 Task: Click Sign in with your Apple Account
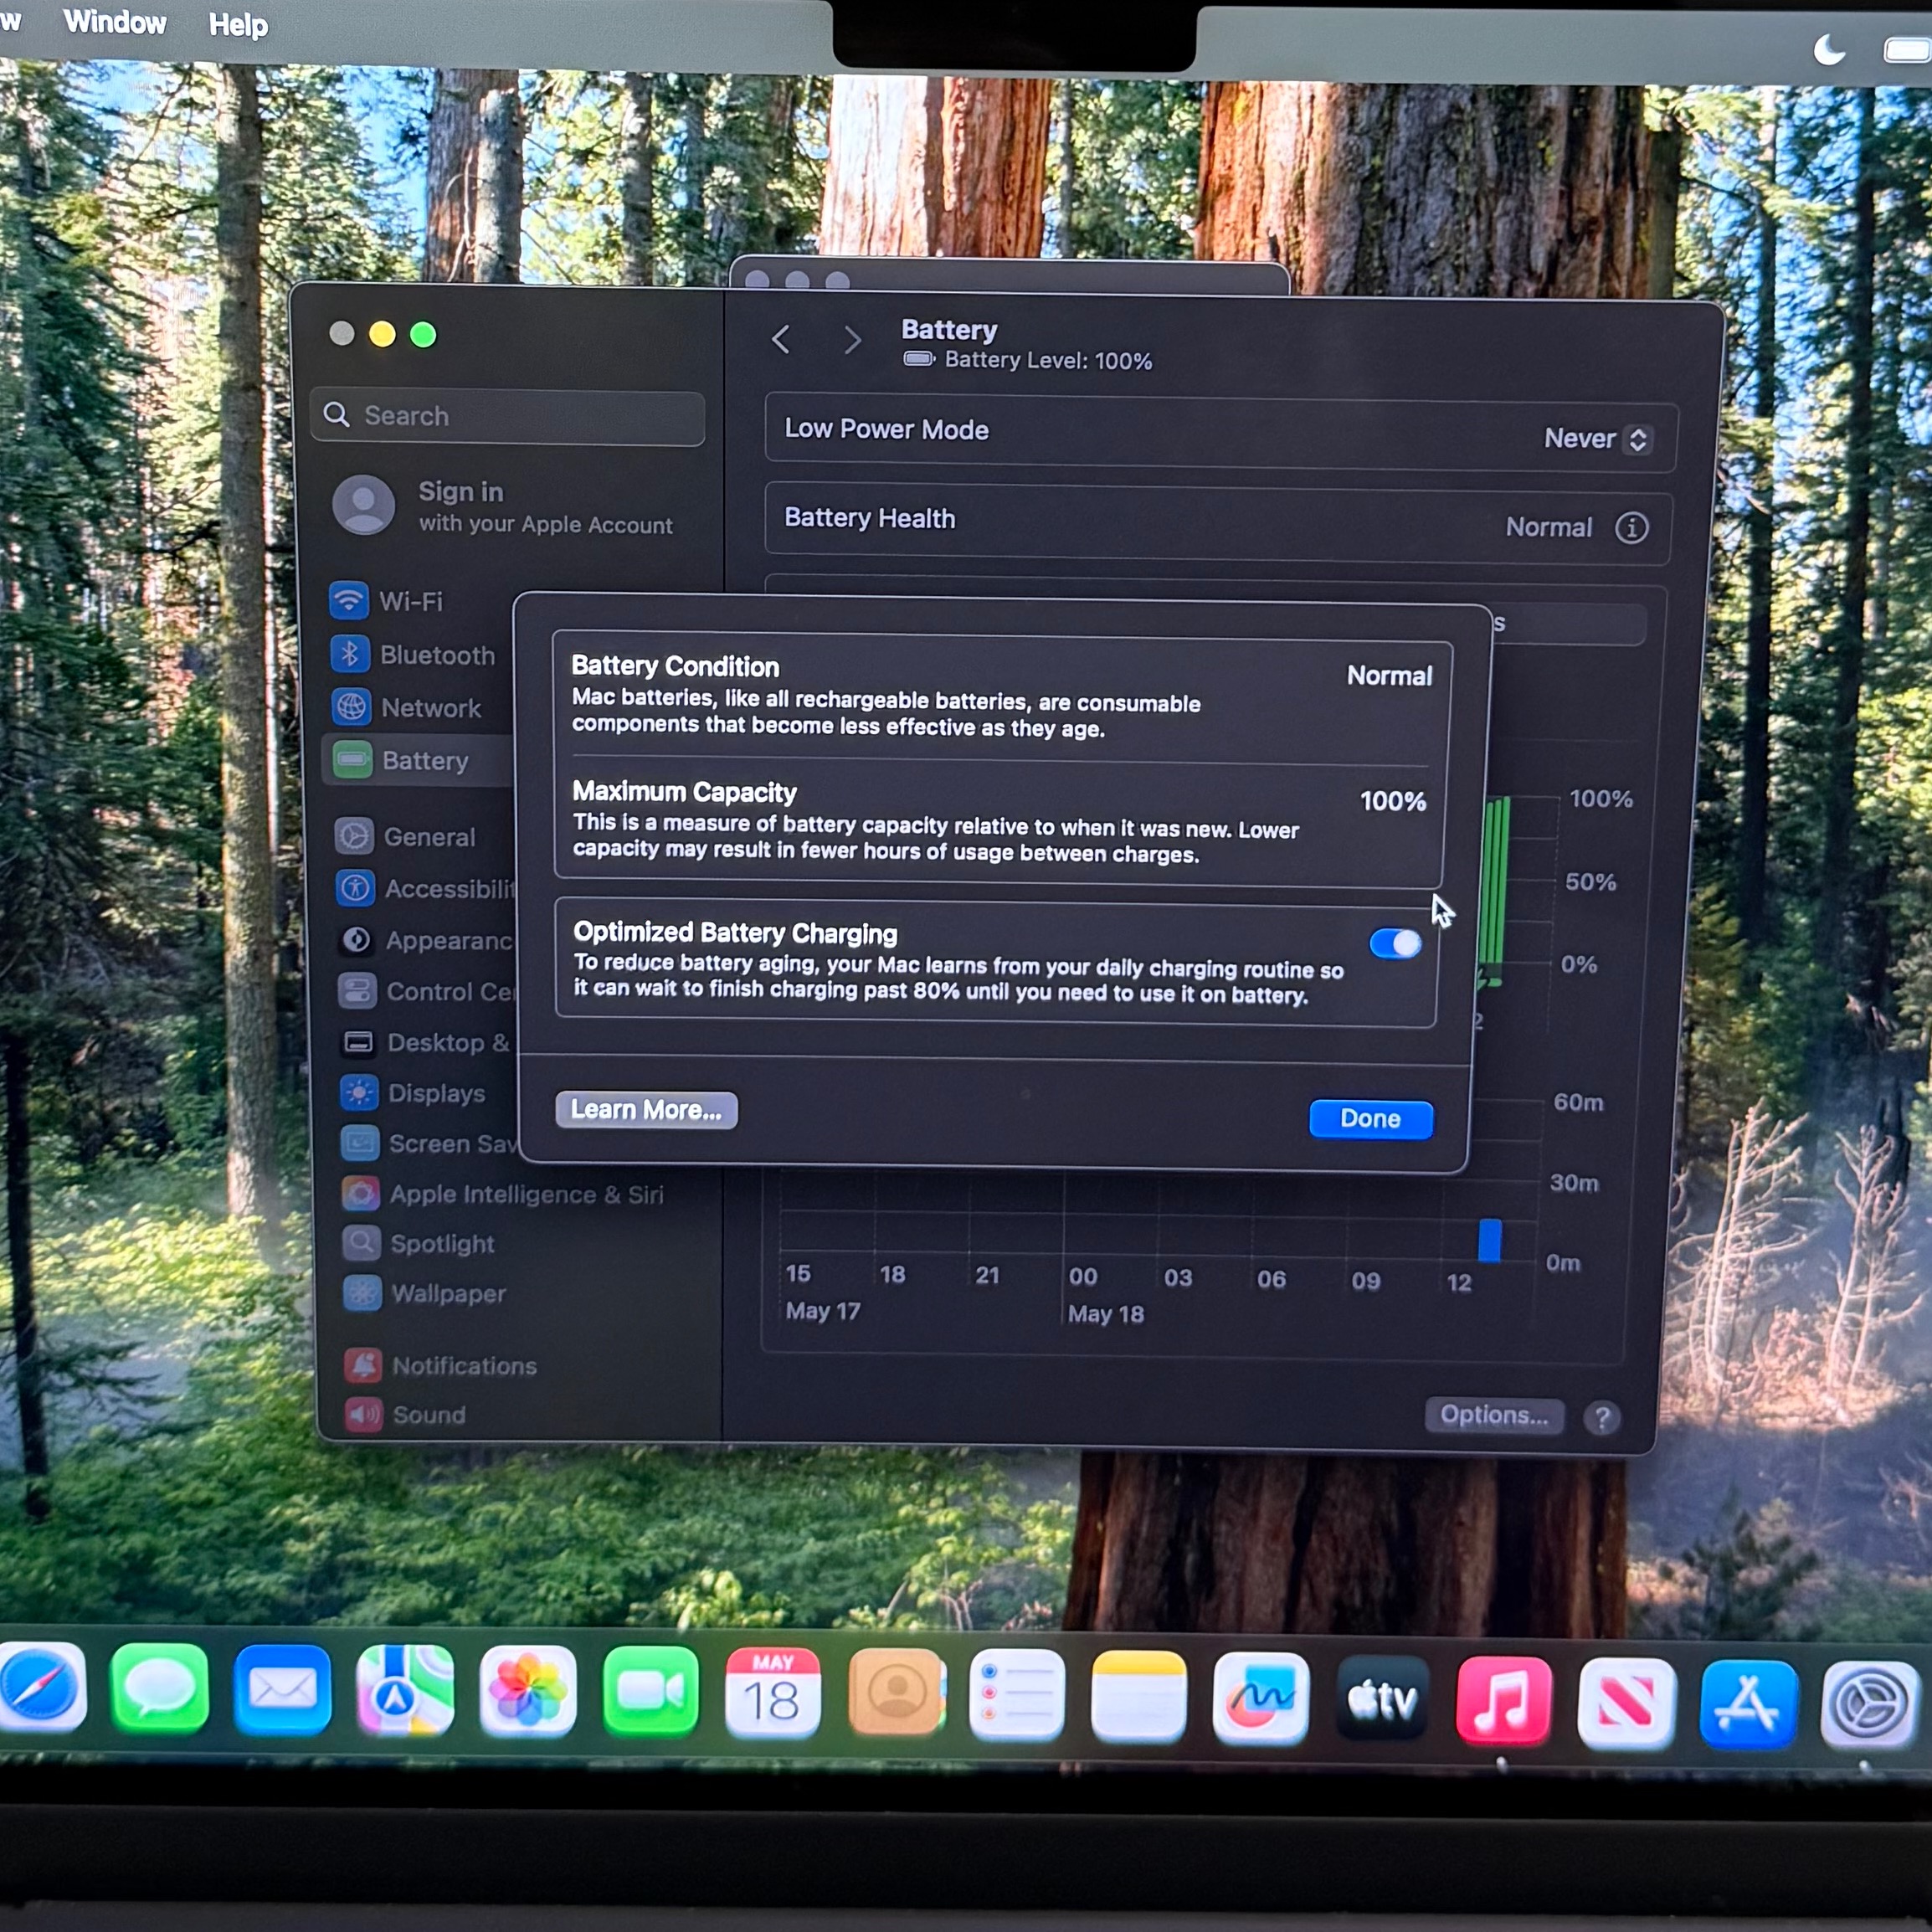(503, 506)
